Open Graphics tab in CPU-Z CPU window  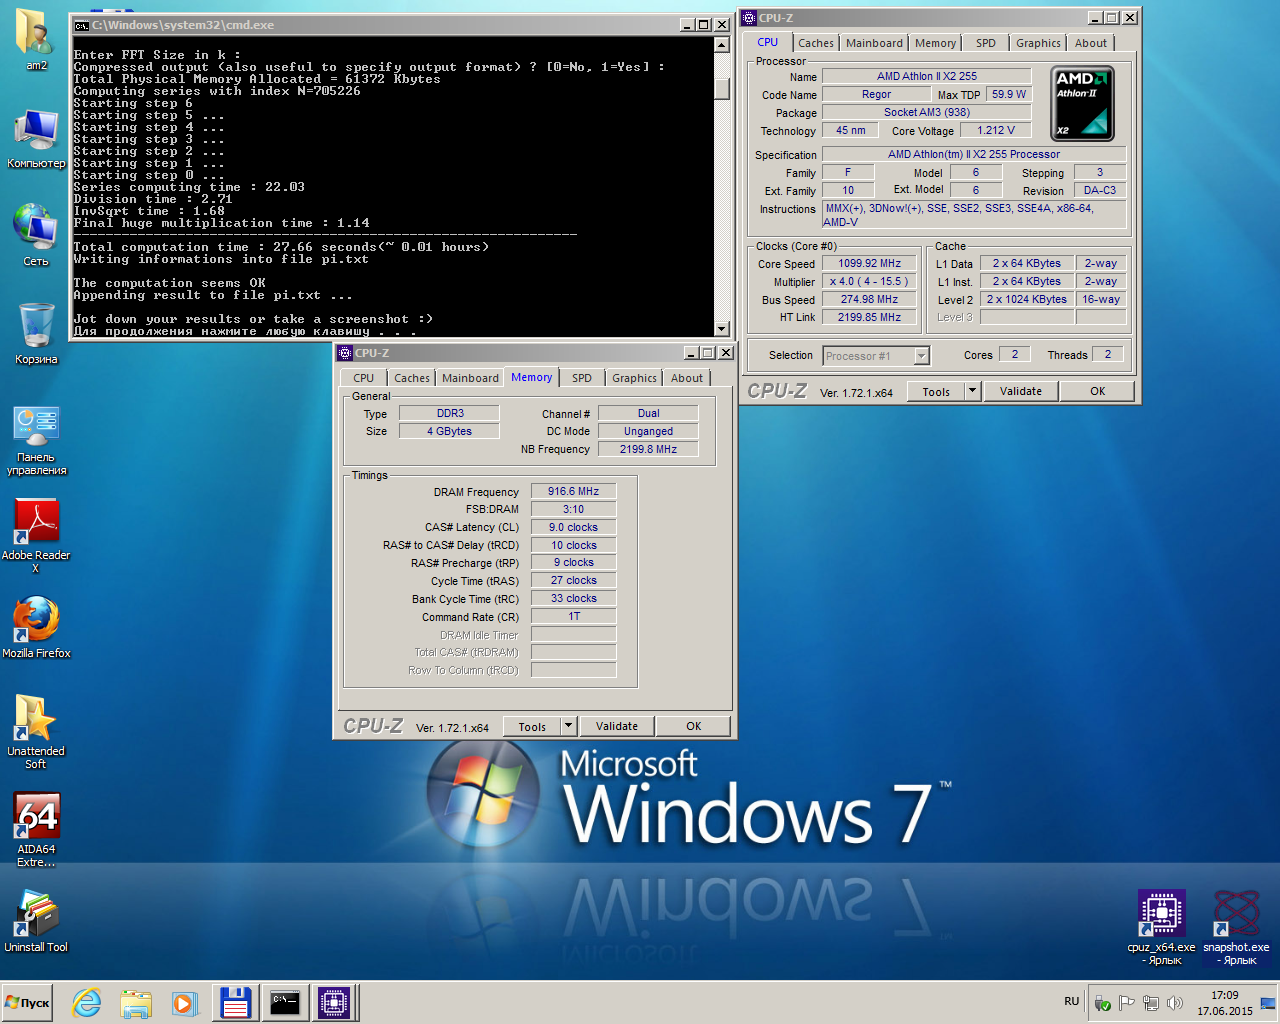(x=1038, y=43)
